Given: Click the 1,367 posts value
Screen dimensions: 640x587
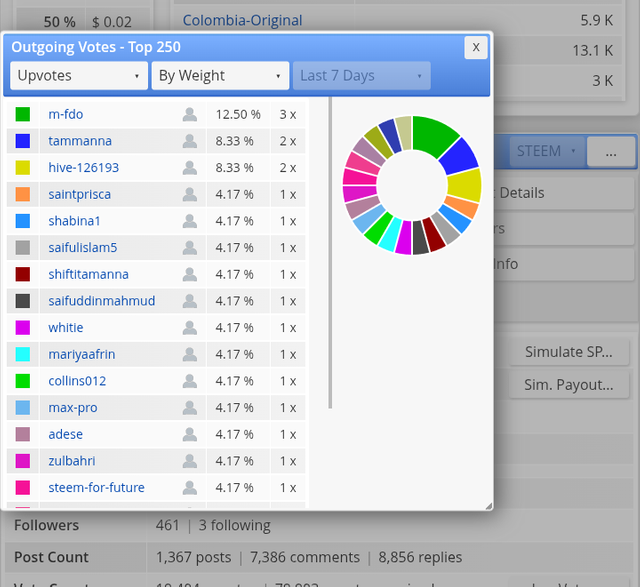Looking at the screenshot, I should click(193, 557).
